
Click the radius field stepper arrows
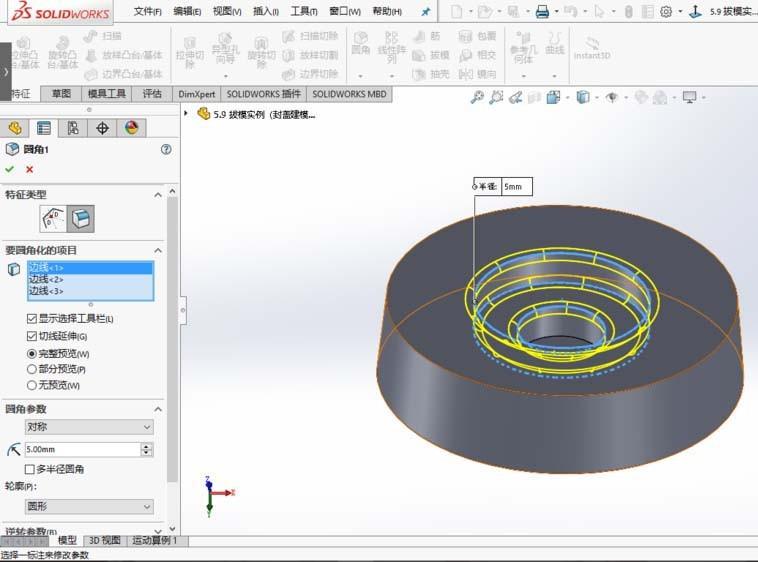point(147,449)
